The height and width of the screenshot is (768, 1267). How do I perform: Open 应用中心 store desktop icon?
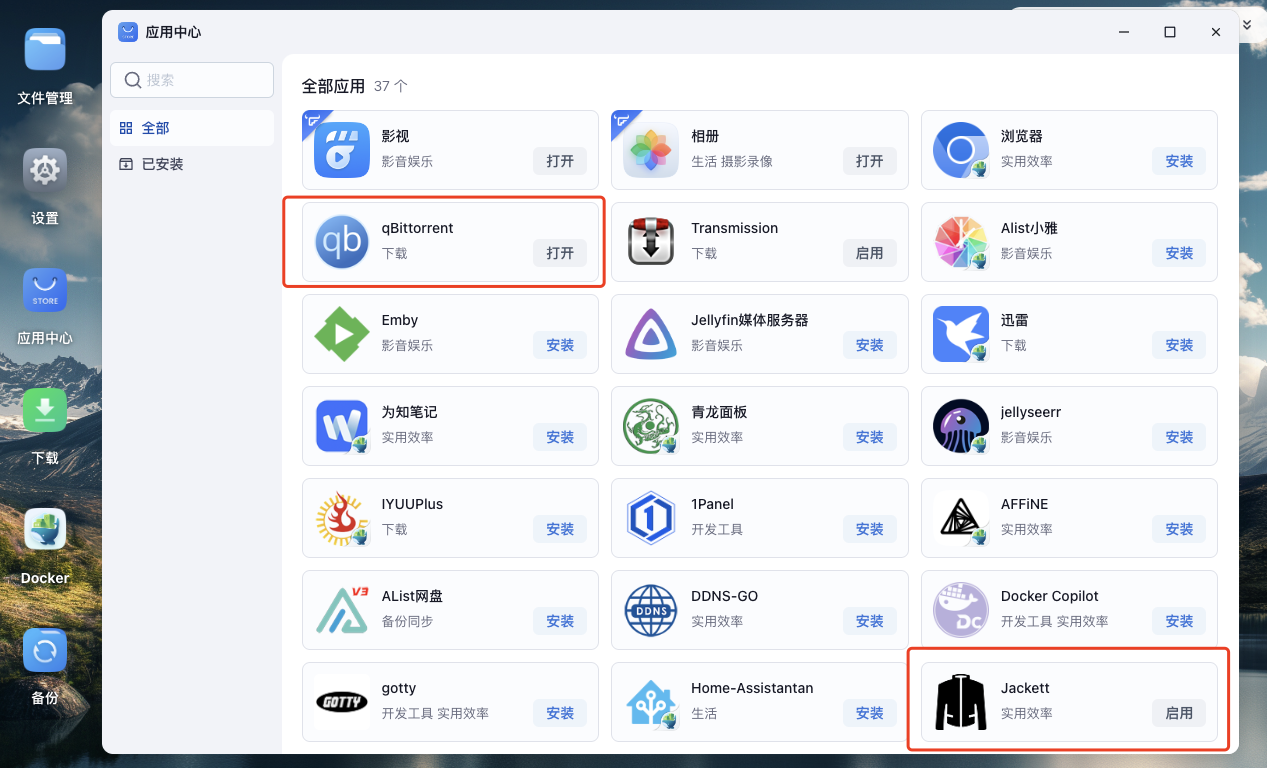(x=45, y=290)
